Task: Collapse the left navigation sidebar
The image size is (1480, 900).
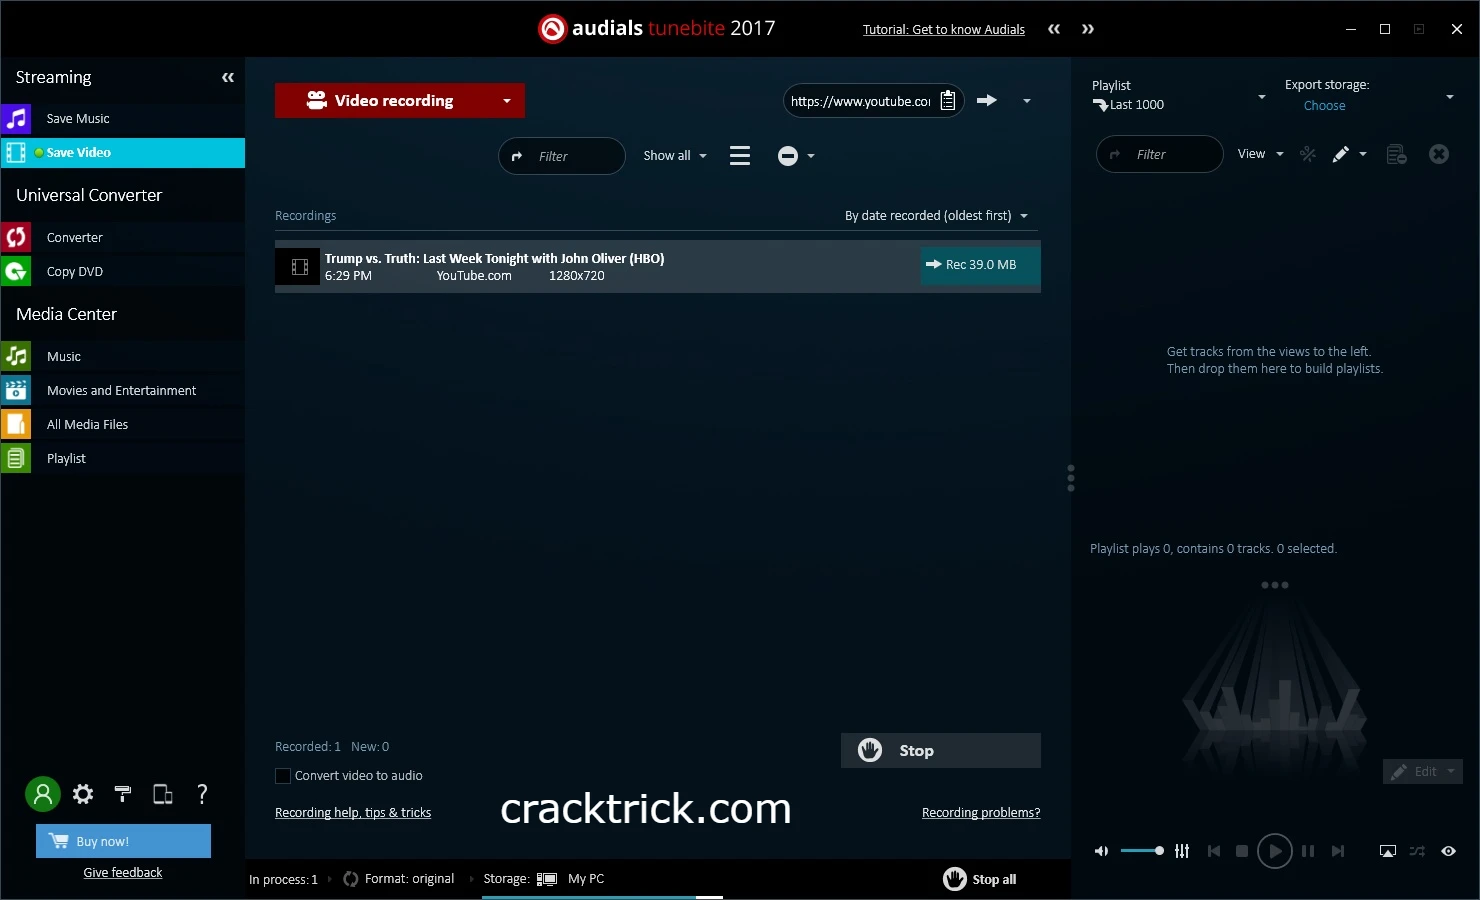Action: click(228, 77)
